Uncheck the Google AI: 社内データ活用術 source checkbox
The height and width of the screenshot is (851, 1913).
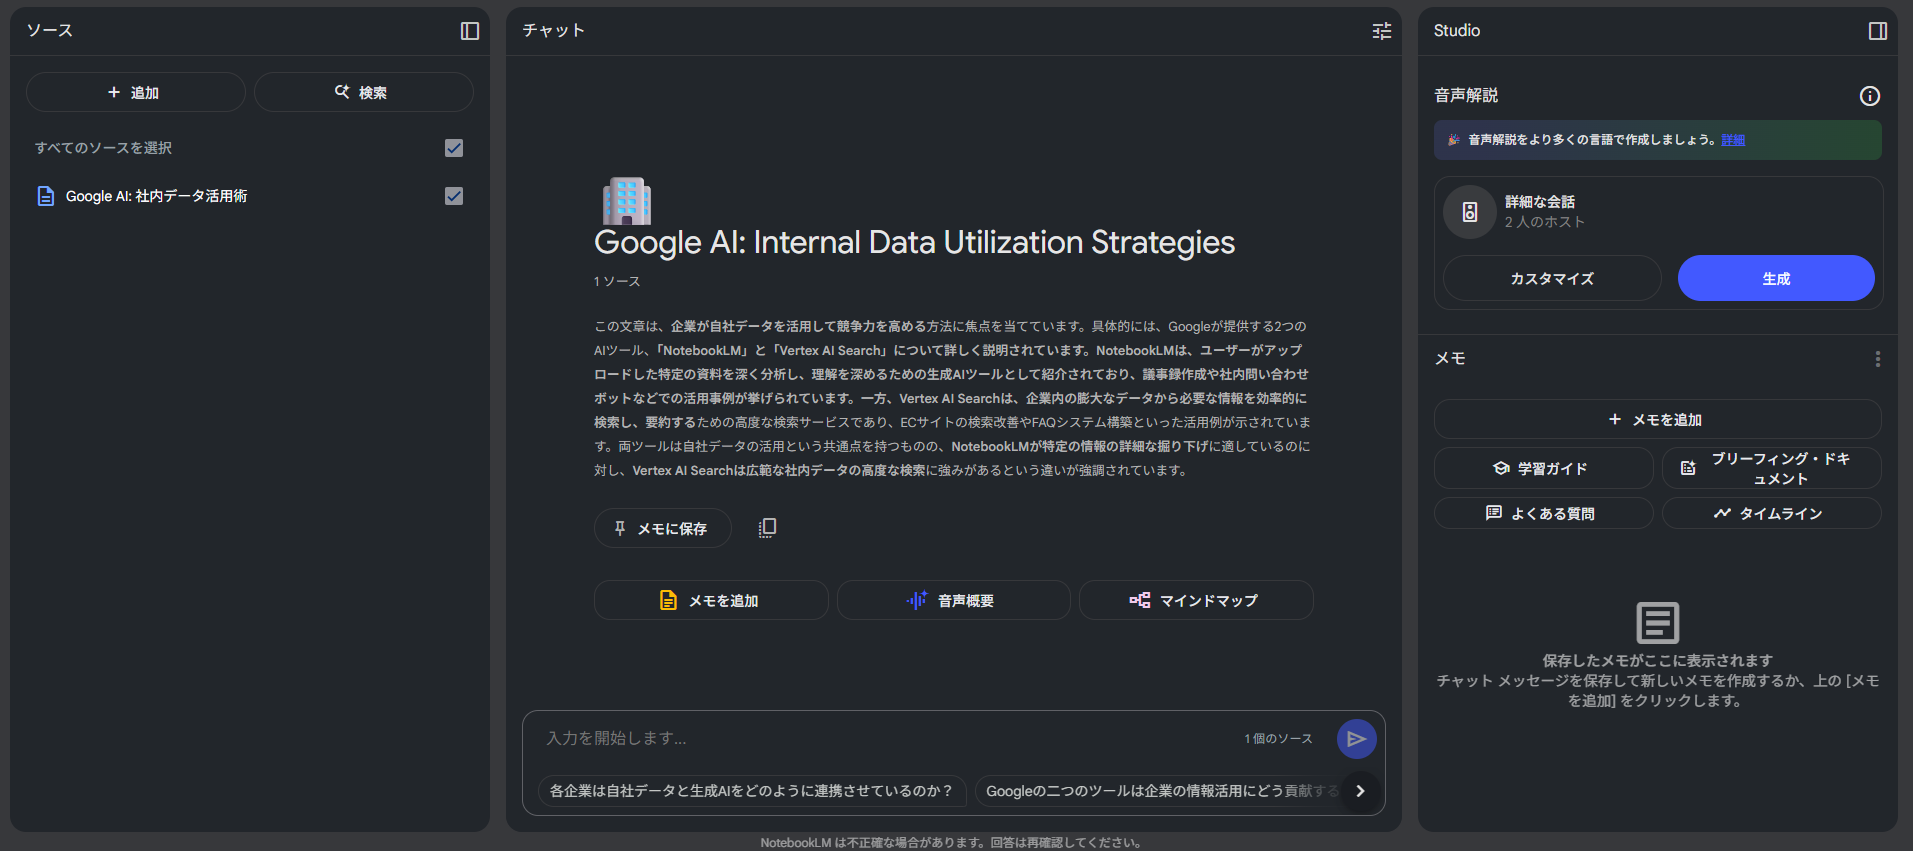click(x=454, y=196)
